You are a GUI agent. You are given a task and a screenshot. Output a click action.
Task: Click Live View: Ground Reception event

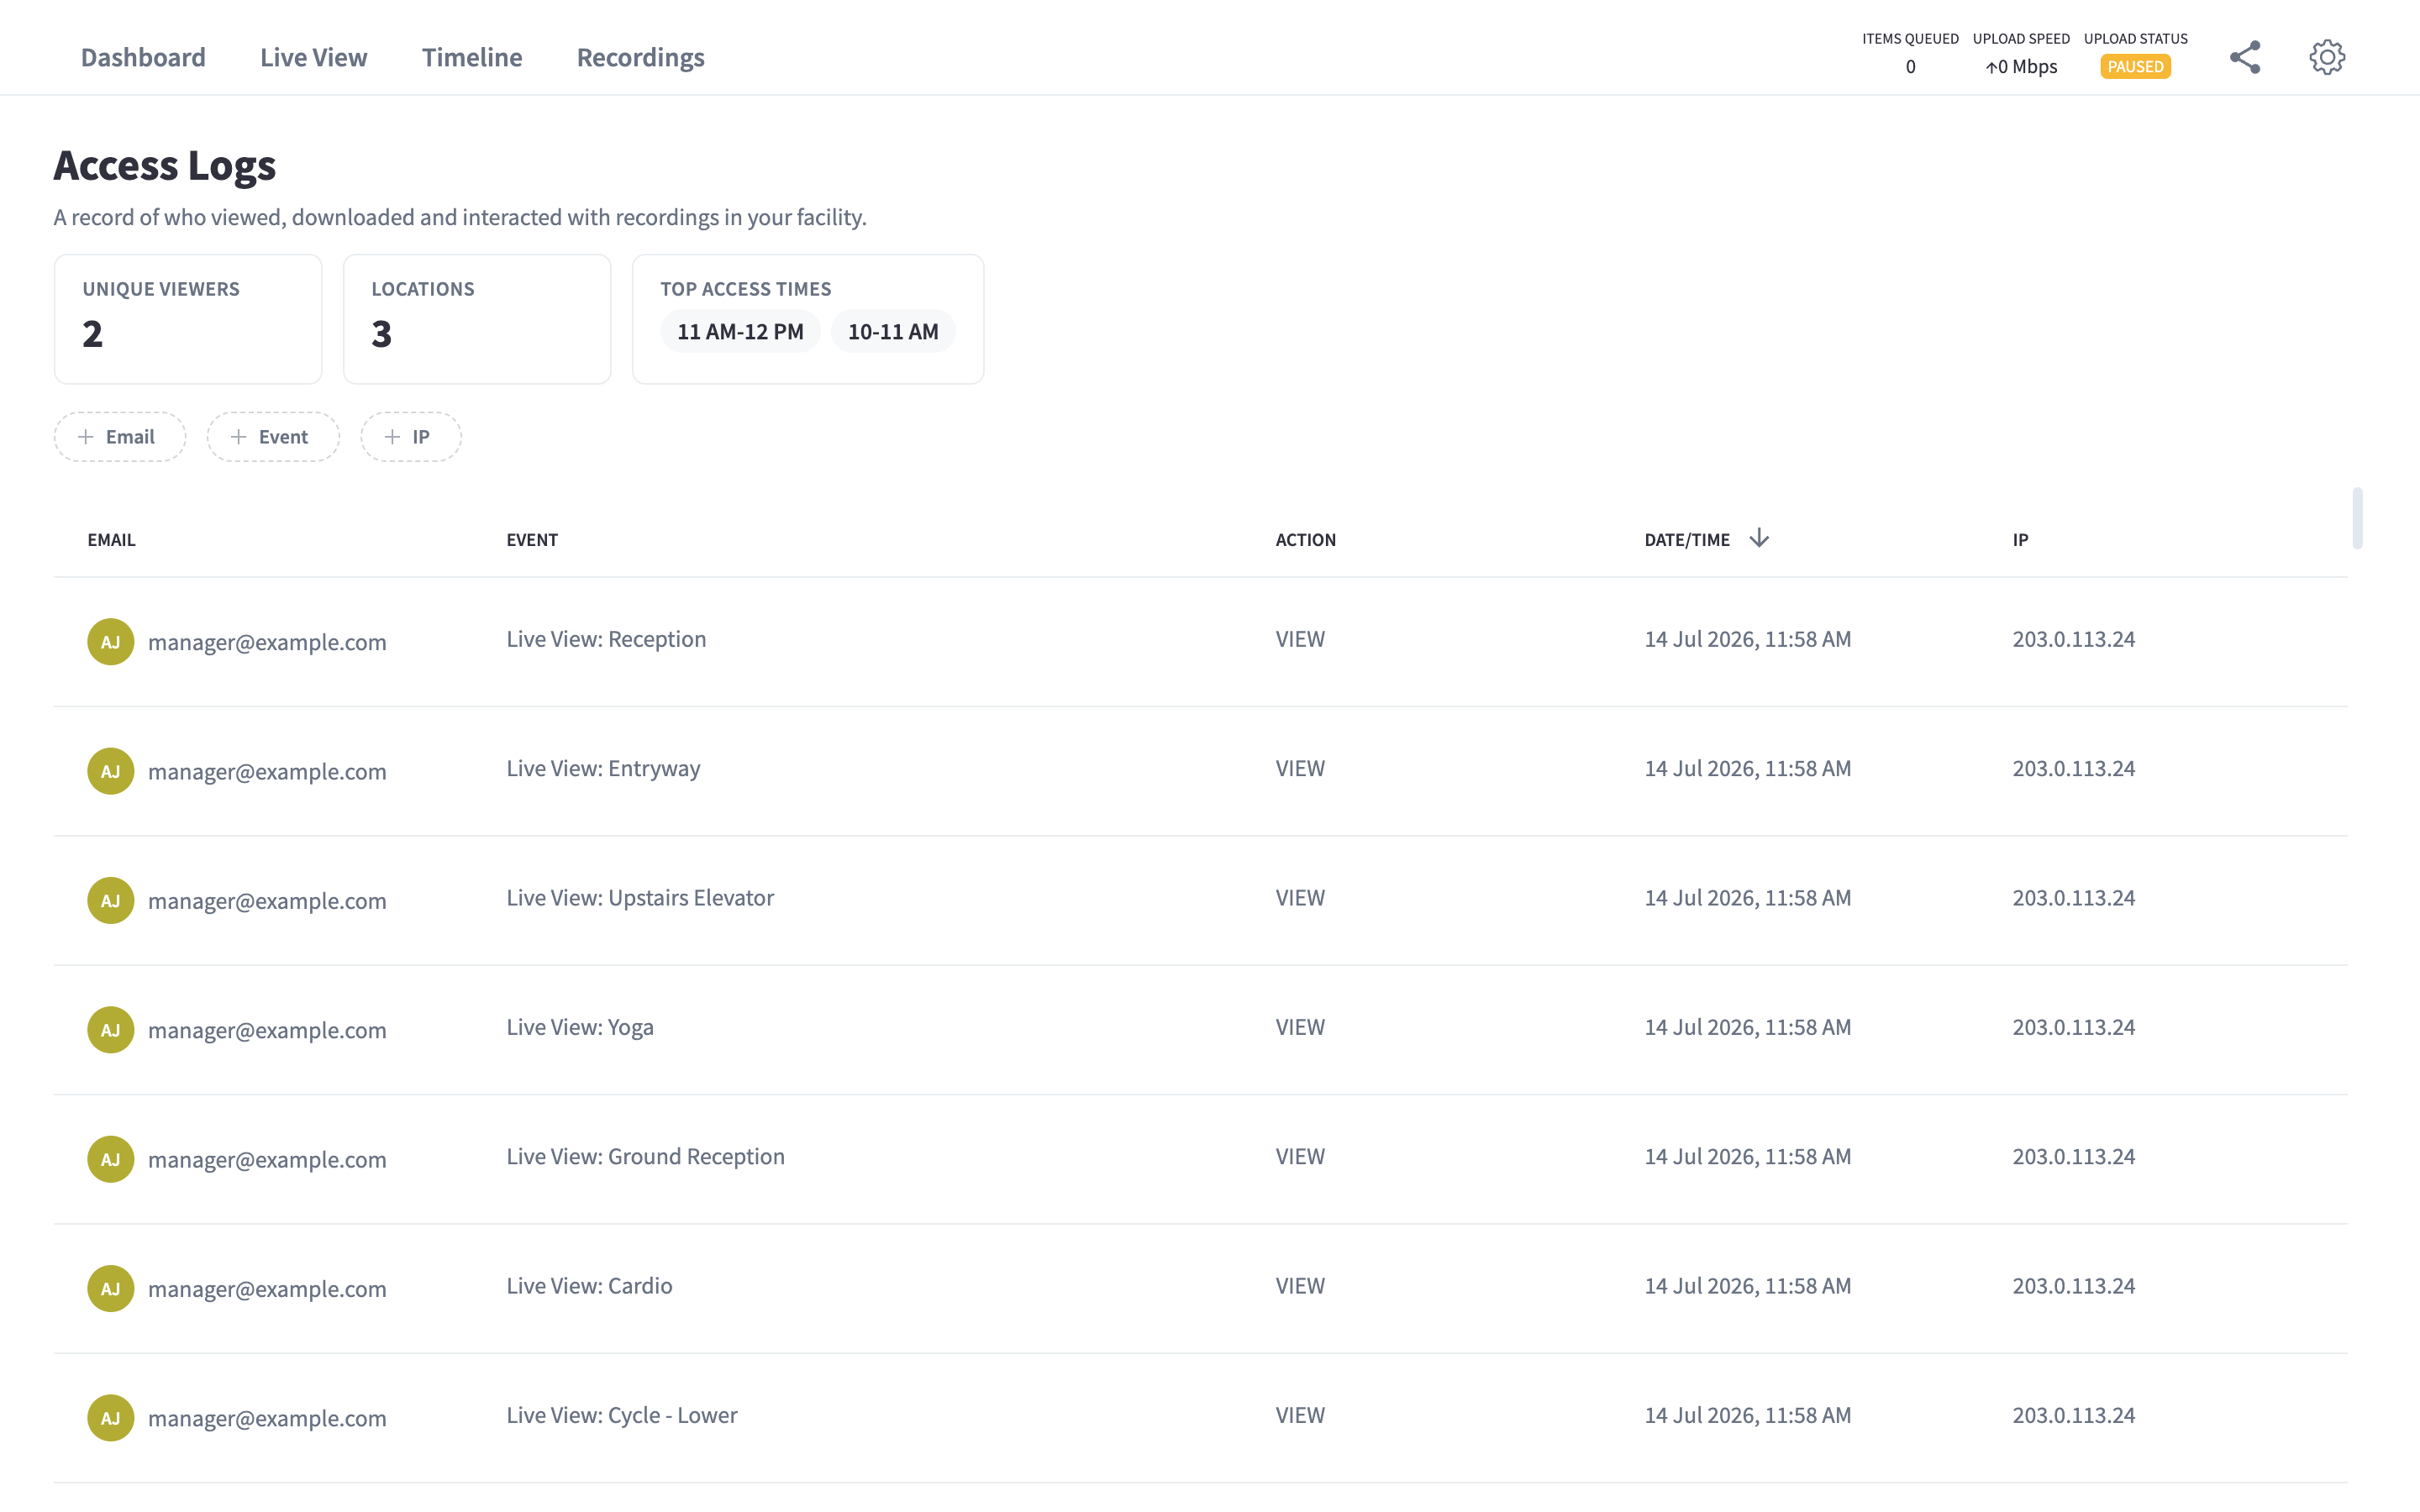pos(645,1156)
